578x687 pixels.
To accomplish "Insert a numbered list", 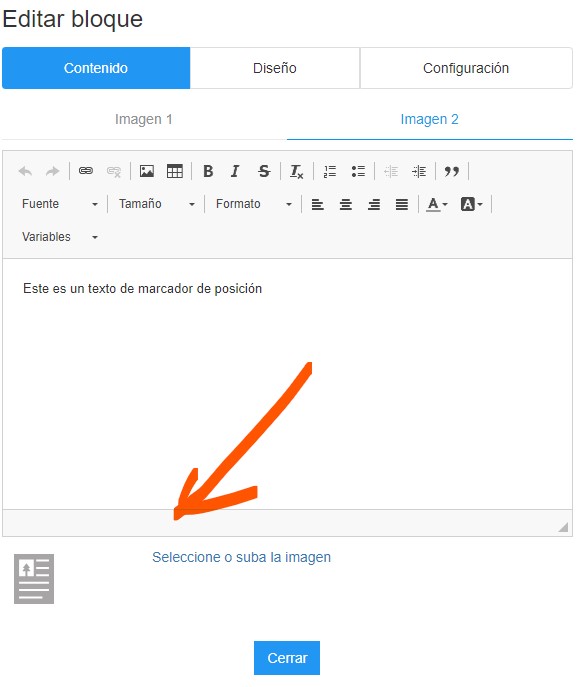I will coord(330,171).
